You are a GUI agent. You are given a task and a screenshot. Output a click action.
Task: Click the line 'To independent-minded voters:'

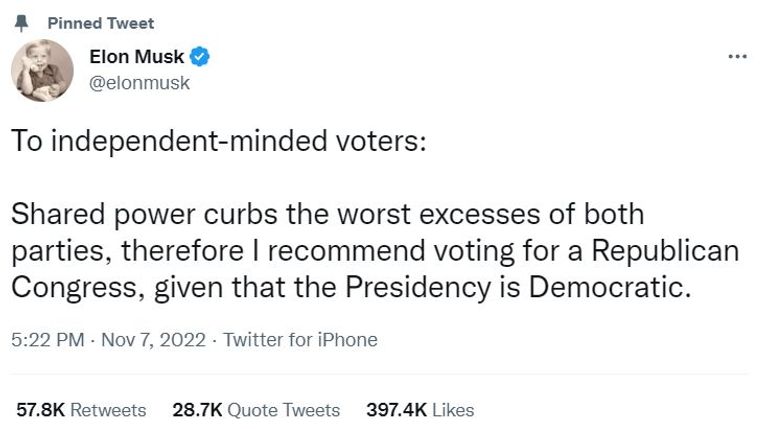point(219,141)
